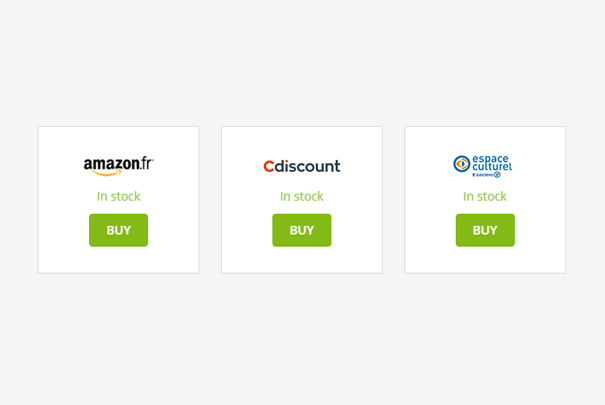Open the espace culturel retailer card
Screen dimensions: 605x405
pyautogui.click(x=485, y=200)
